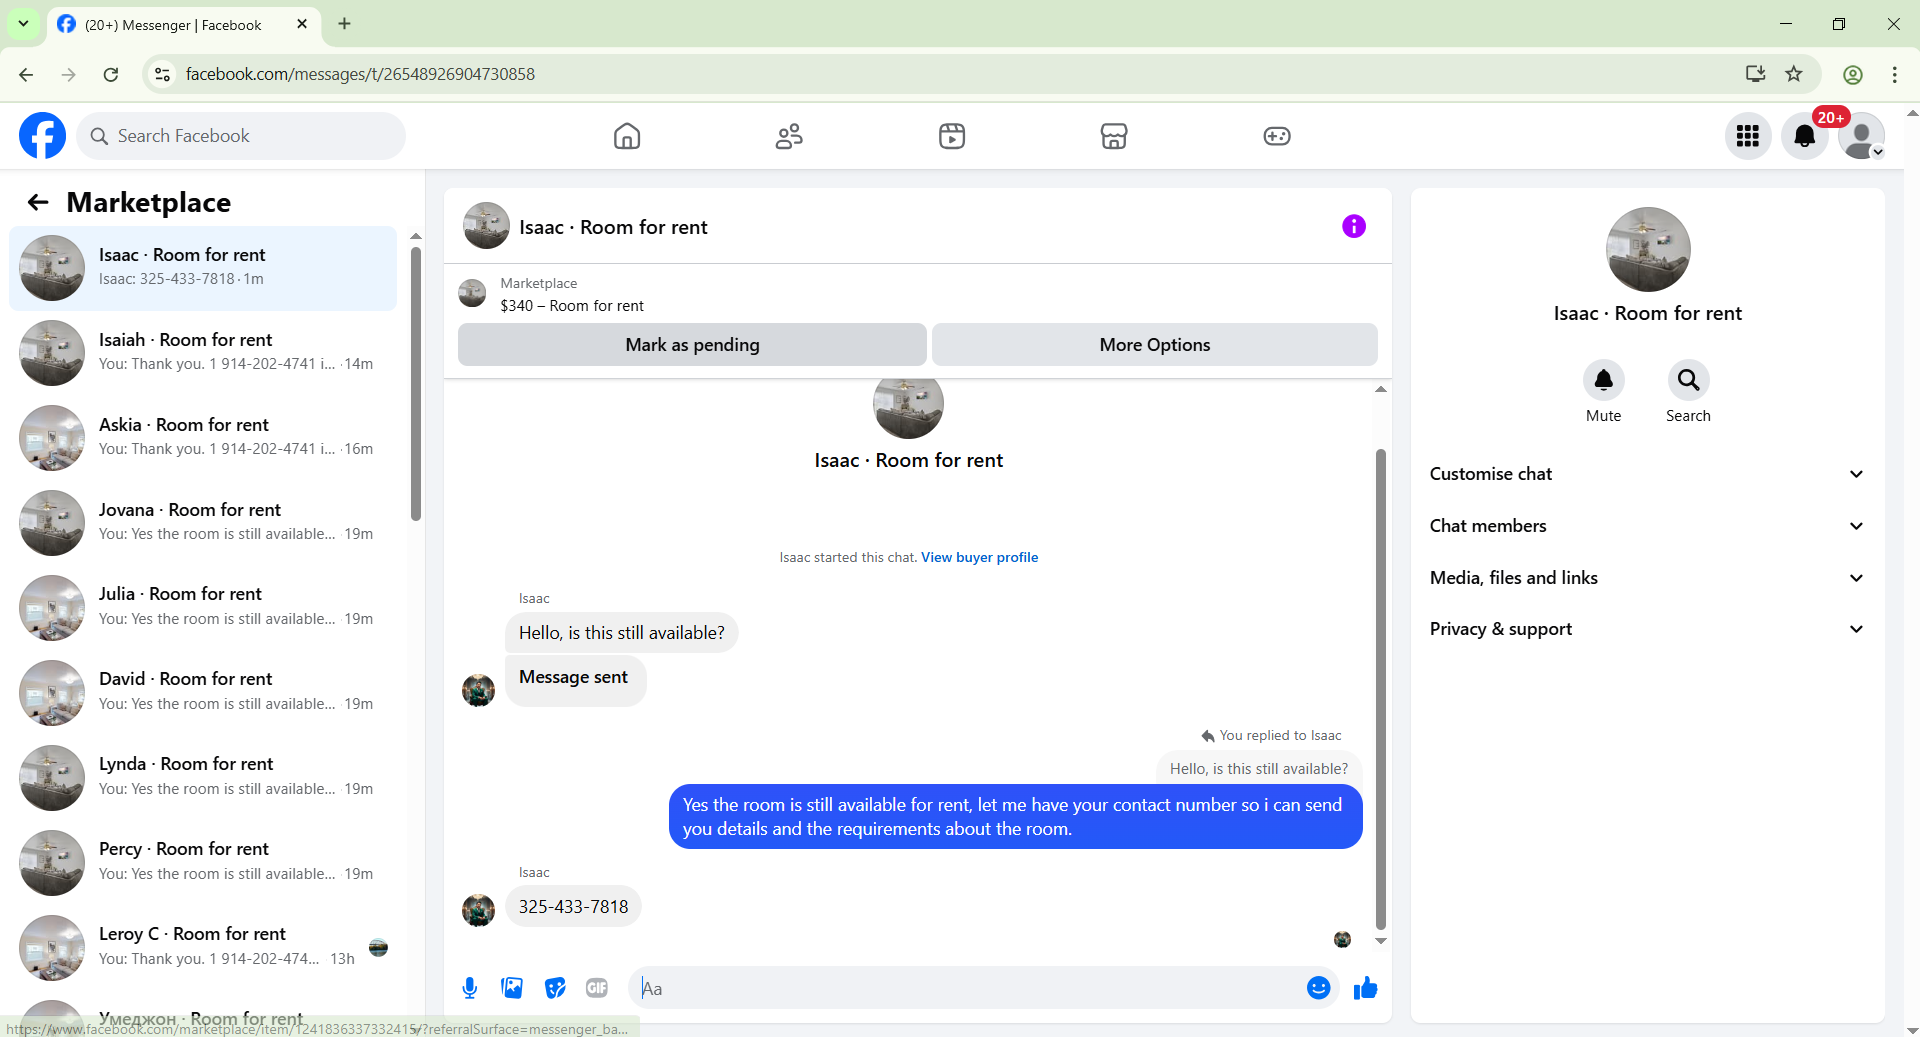Click the Message sent bubble
The image size is (1920, 1037).
[x=575, y=680]
